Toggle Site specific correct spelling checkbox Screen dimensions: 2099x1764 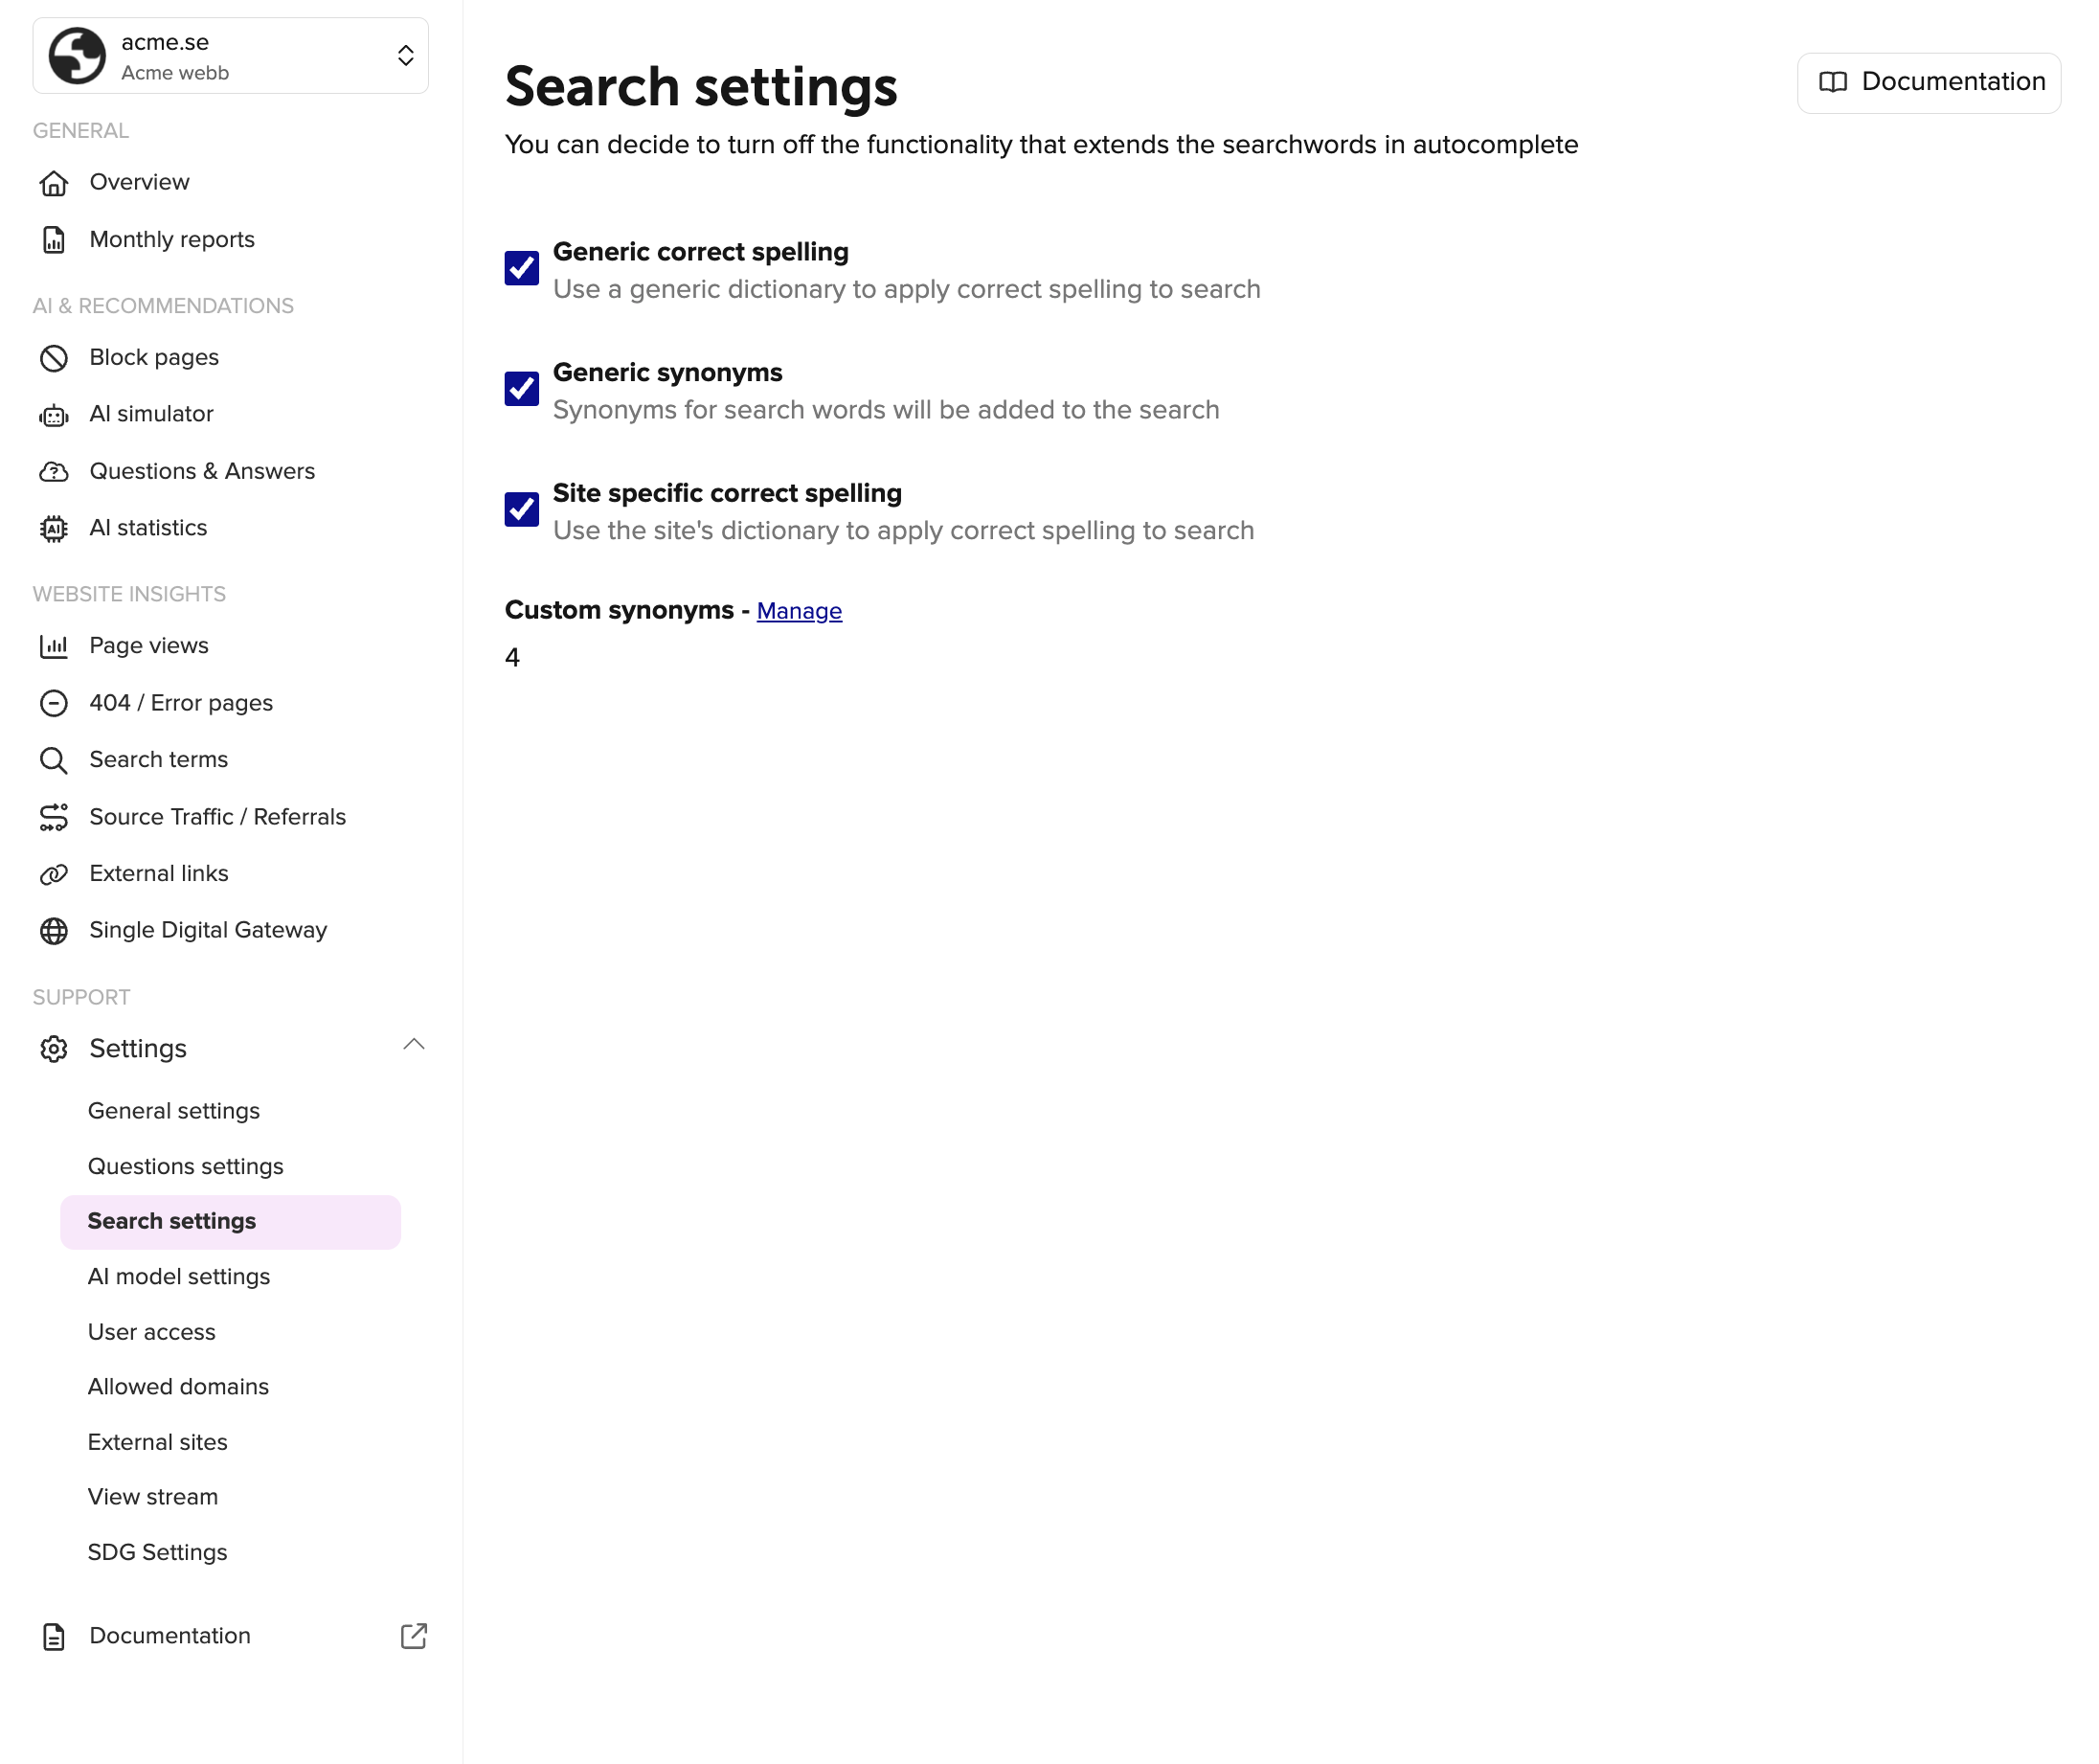click(x=521, y=509)
